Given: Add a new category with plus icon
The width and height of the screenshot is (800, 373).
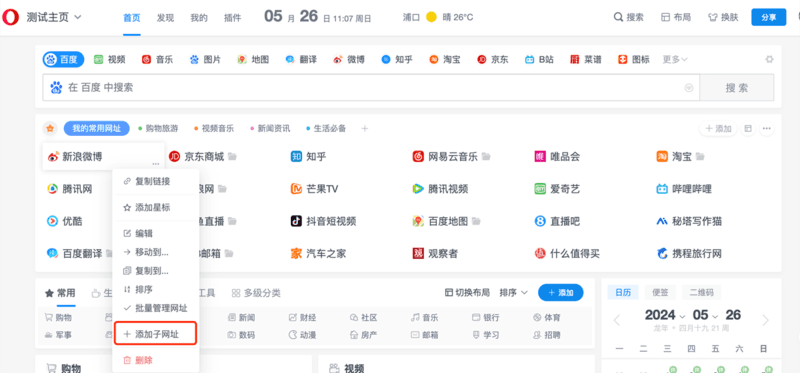Looking at the screenshot, I should (365, 129).
